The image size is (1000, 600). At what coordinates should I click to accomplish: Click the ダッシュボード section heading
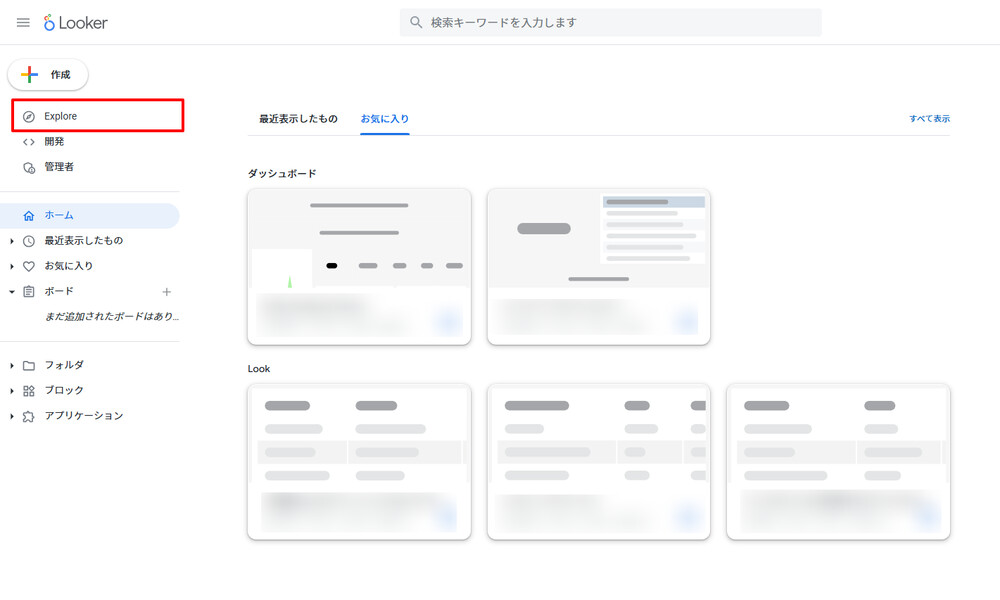pyautogui.click(x=282, y=173)
